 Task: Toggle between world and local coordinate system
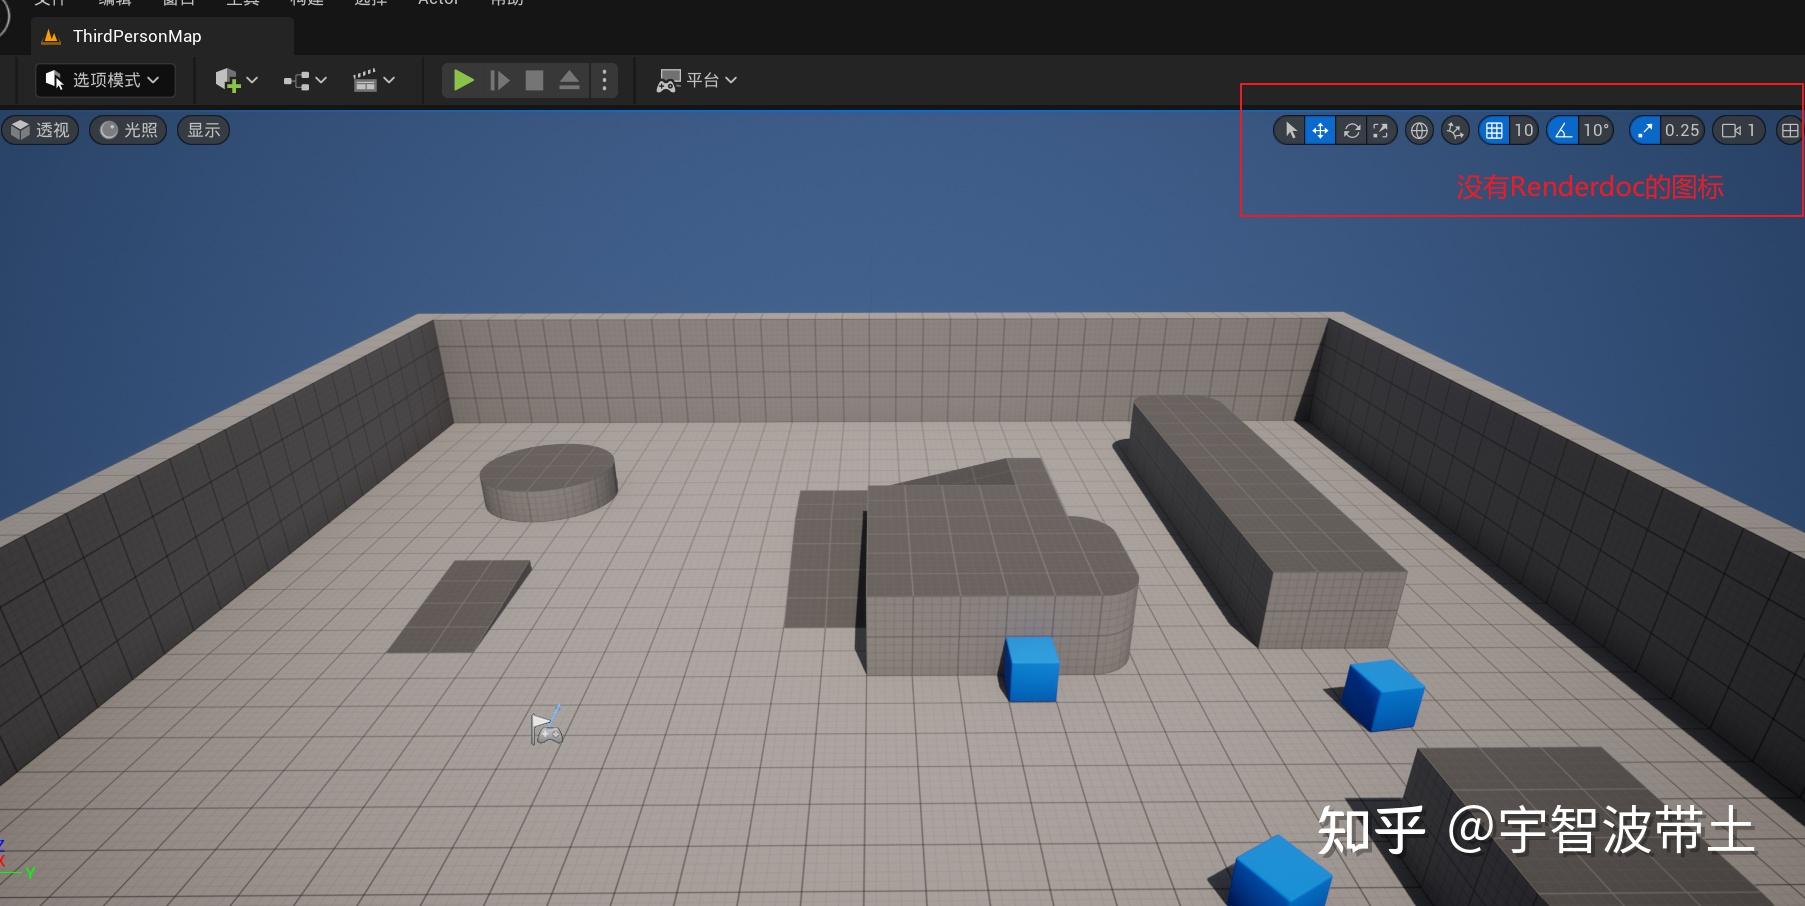1419,130
